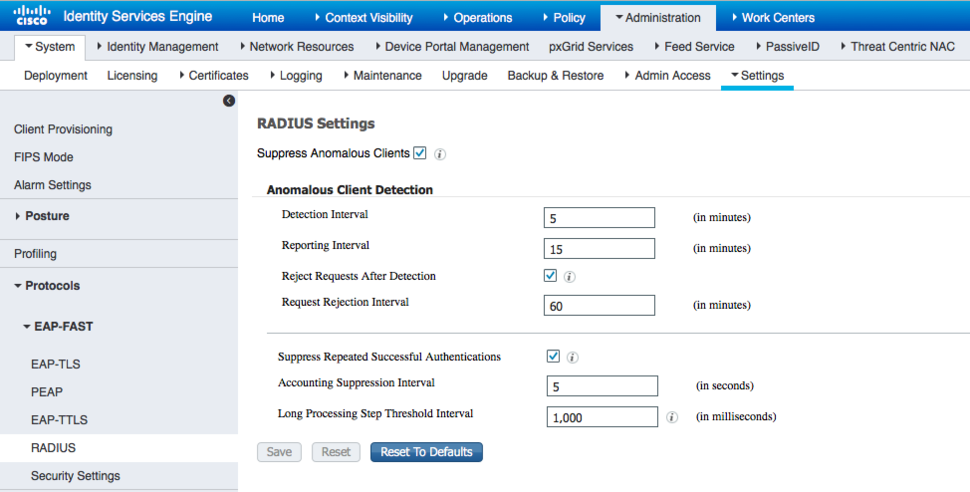This screenshot has width=970, height=492.
Task: Open the Settings tab dropdown
Action: (x=757, y=76)
